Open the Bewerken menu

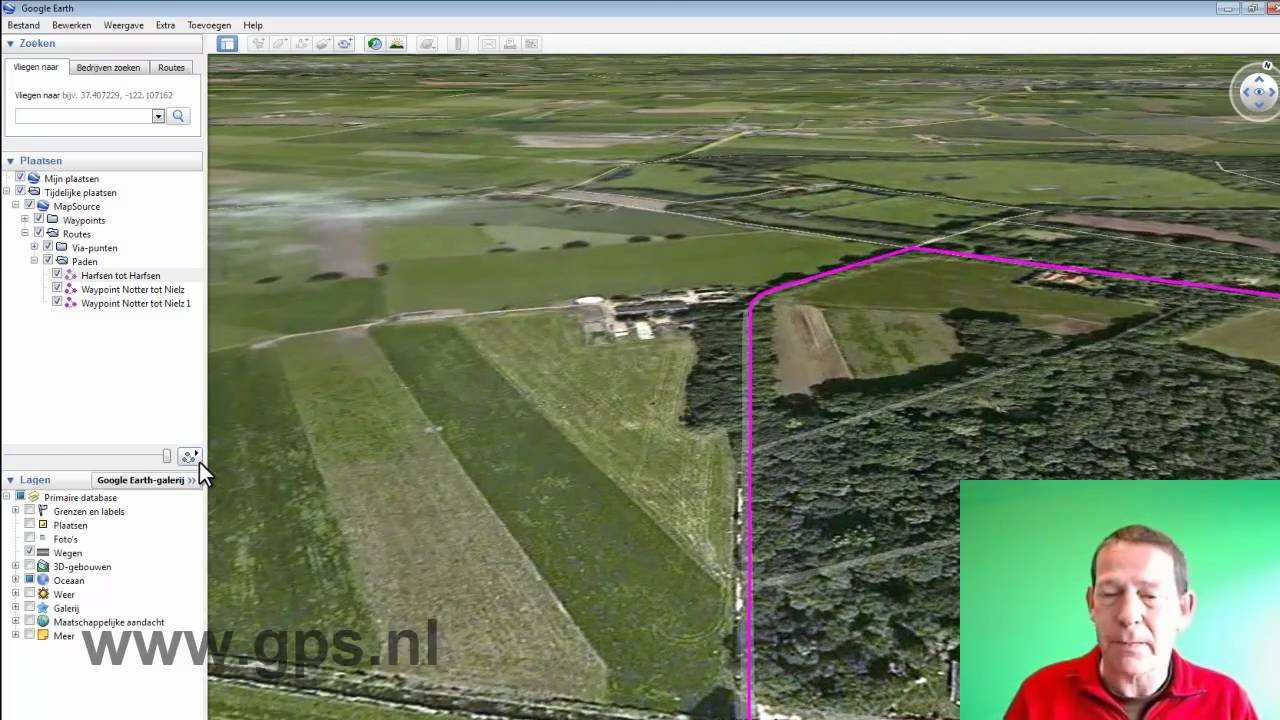point(71,25)
